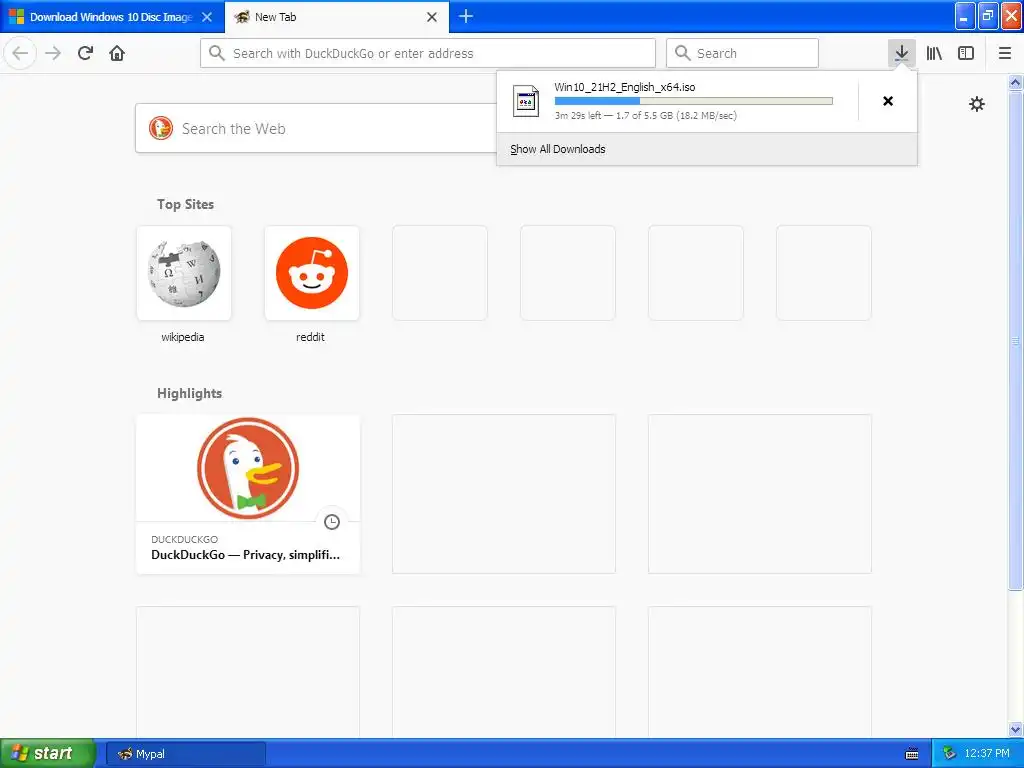This screenshot has height=768, width=1024.
Task: Reload the current page
Action: point(85,53)
